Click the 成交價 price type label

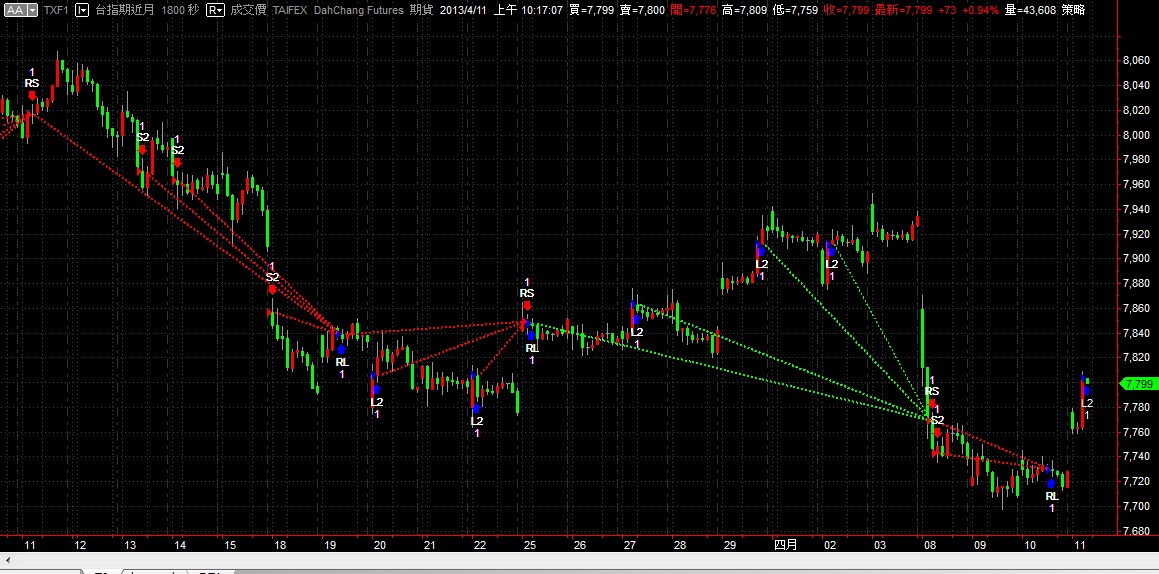pos(248,10)
